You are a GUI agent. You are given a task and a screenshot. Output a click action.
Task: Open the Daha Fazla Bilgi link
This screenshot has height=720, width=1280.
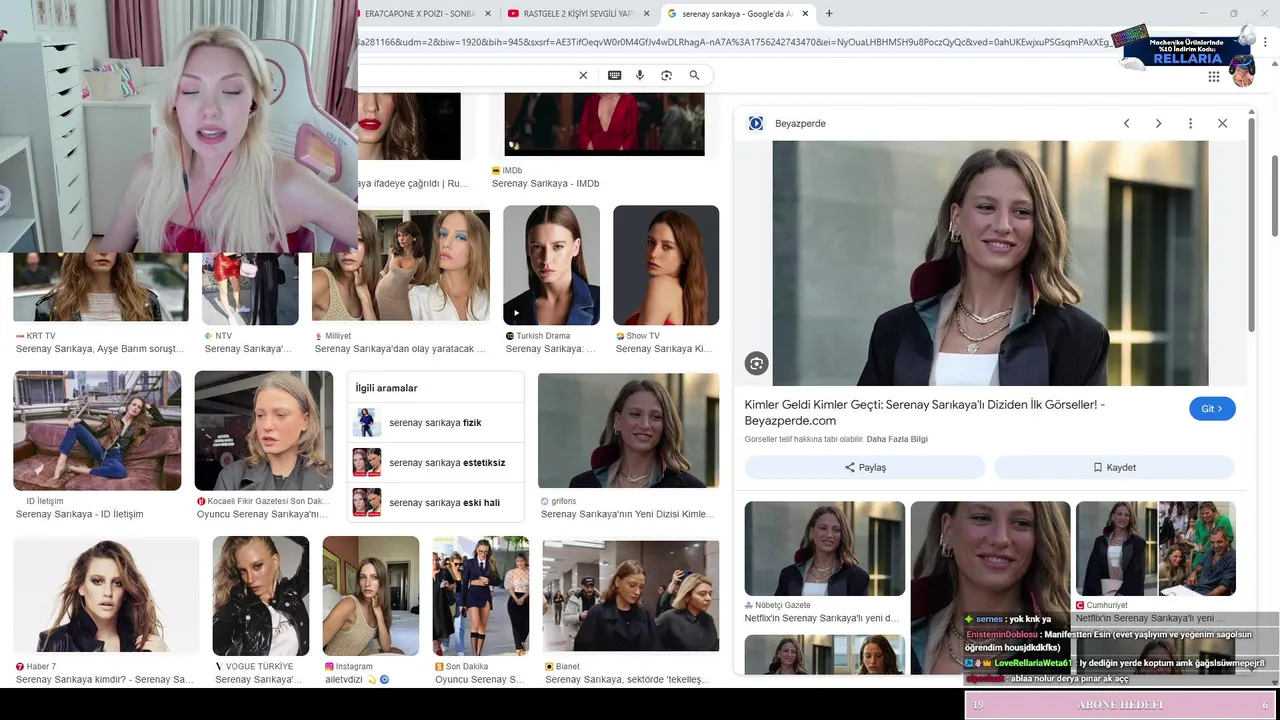tap(897, 439)
